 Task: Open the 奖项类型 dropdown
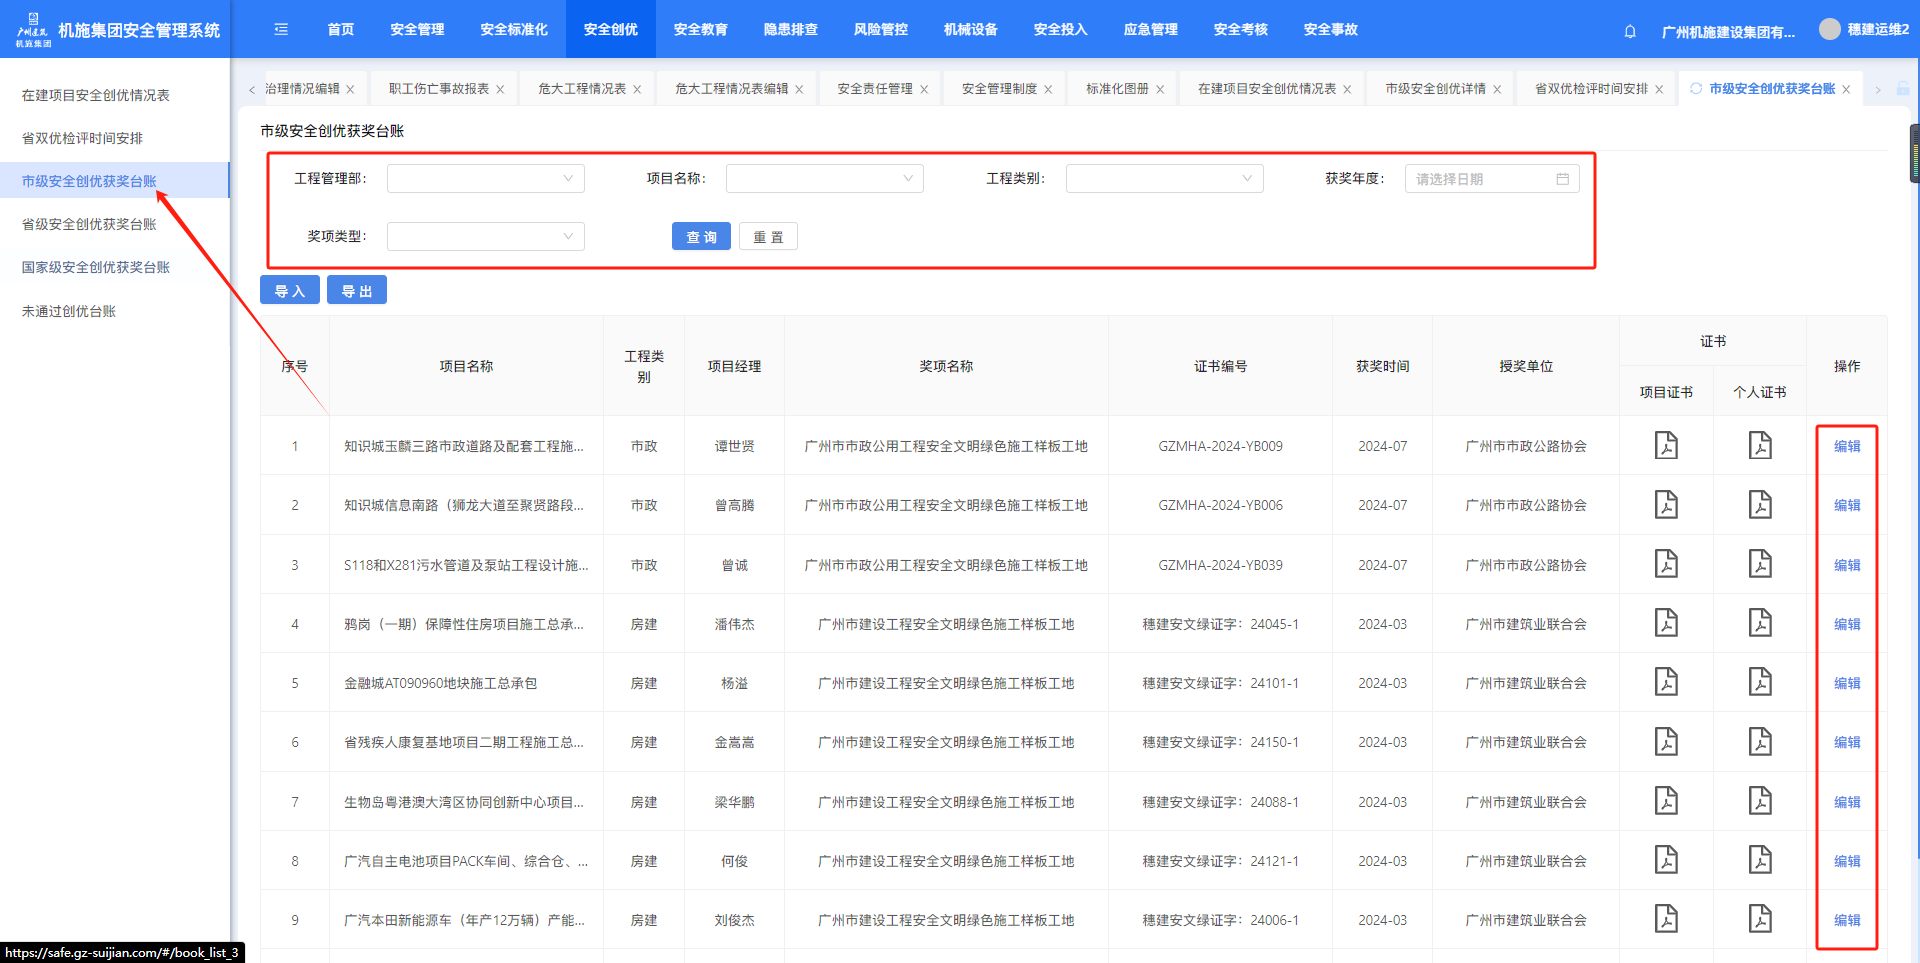[485, 237]
